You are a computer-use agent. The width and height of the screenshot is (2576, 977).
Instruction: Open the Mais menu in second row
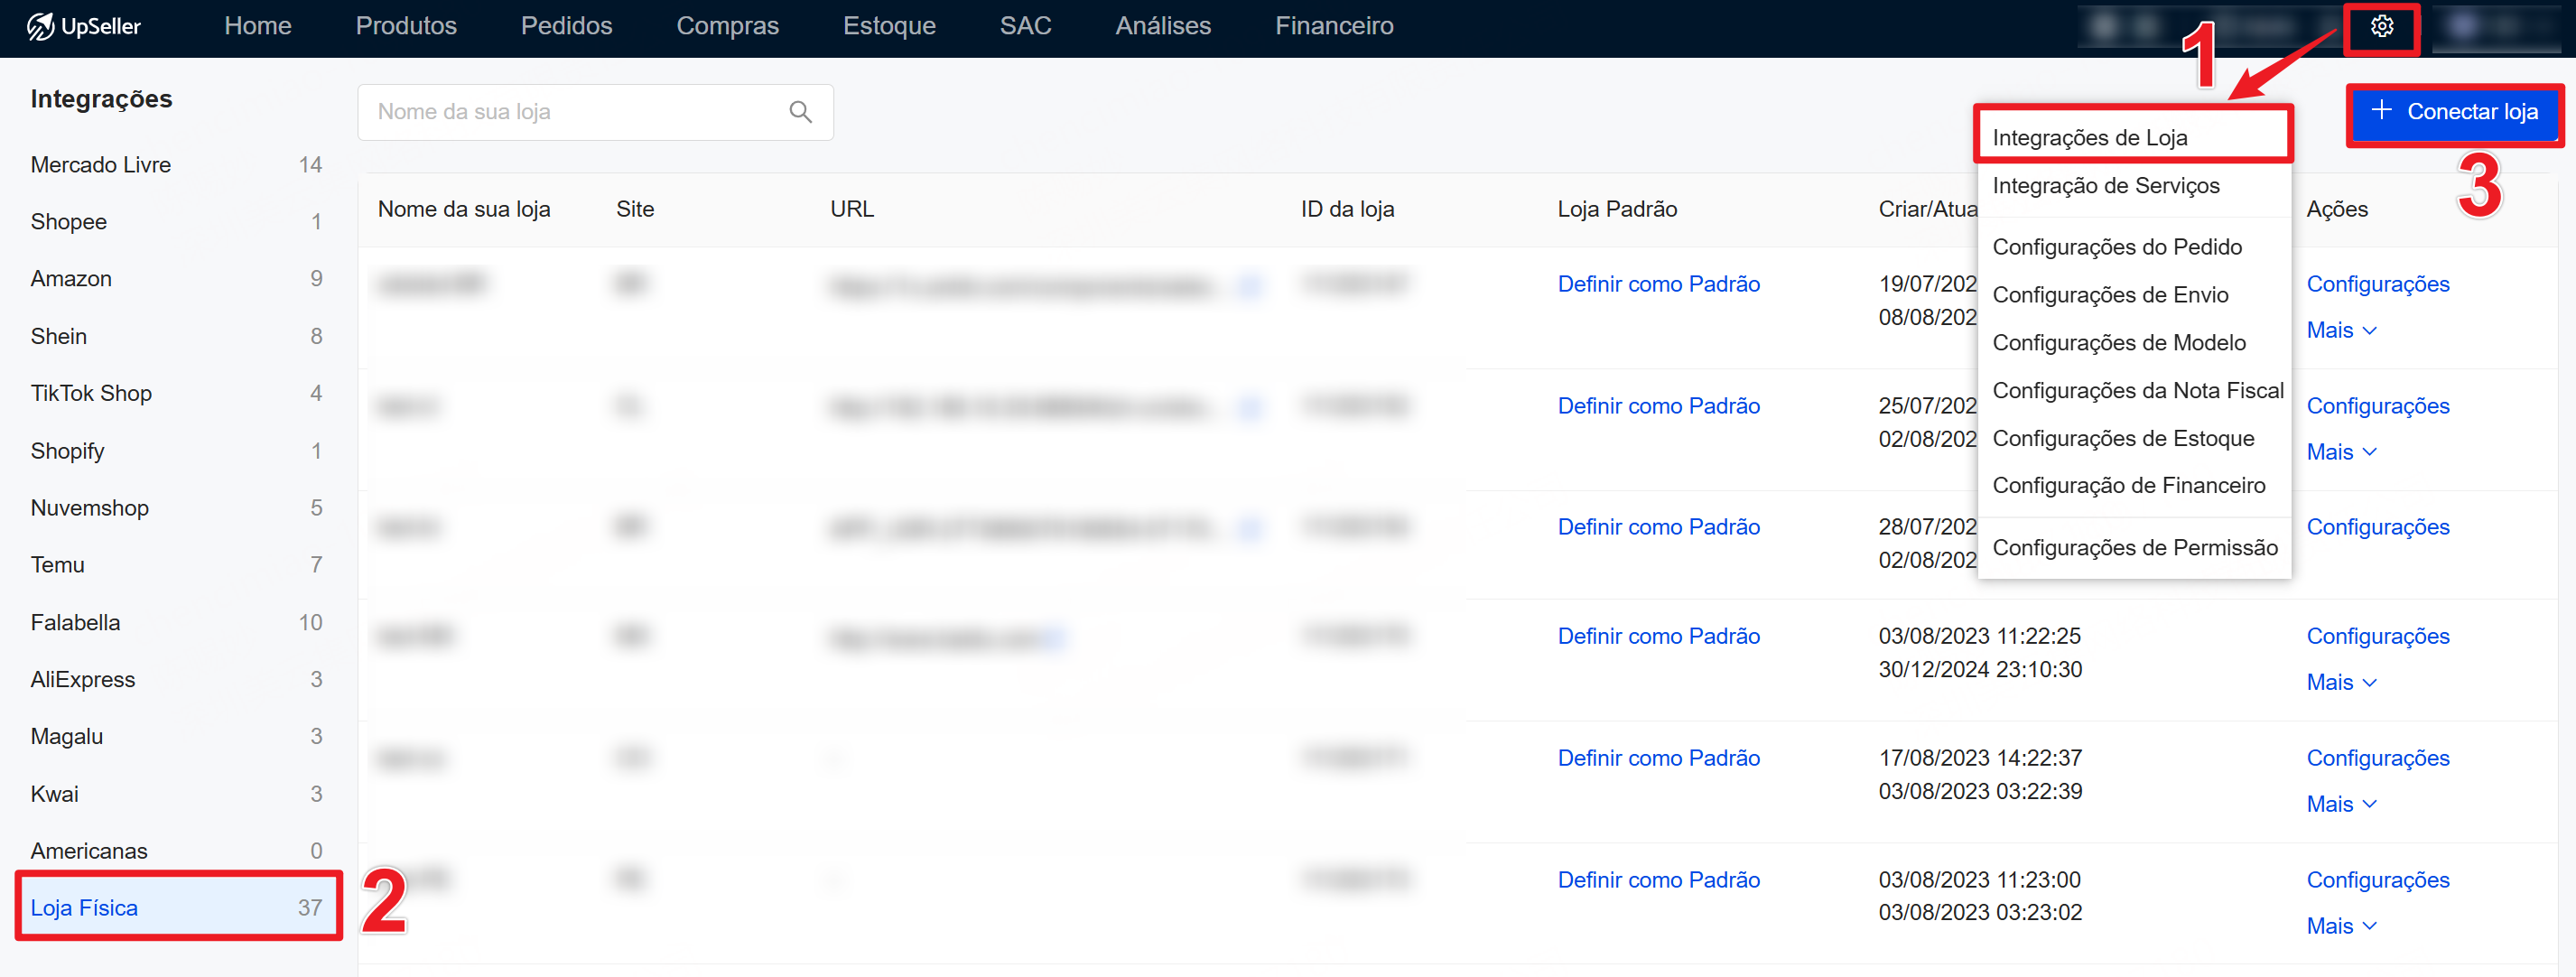[x=2340, y=452]
